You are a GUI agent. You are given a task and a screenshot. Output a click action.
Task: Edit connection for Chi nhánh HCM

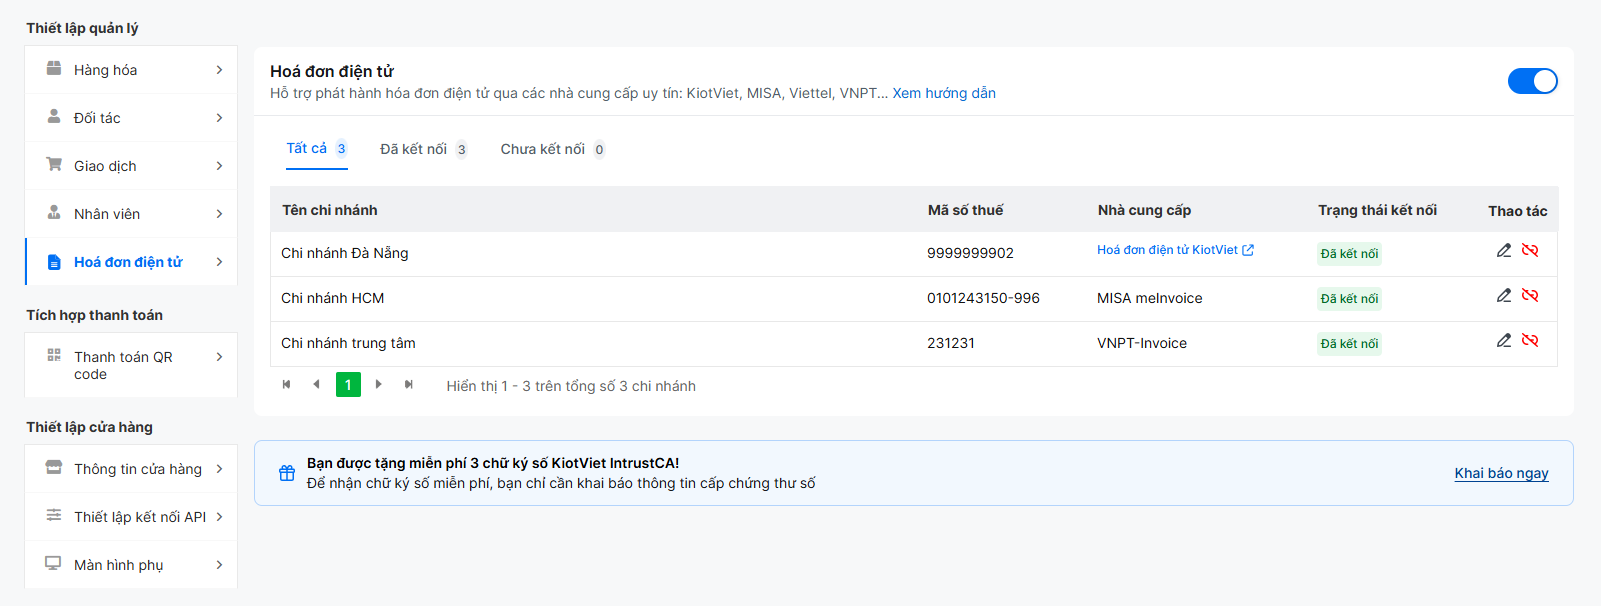tap(1504, 295)
